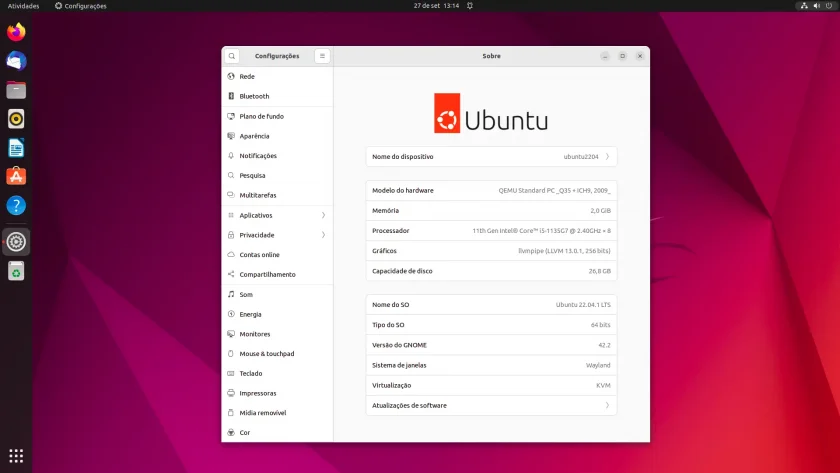Click the power icon in top bar

coord(829,5)
